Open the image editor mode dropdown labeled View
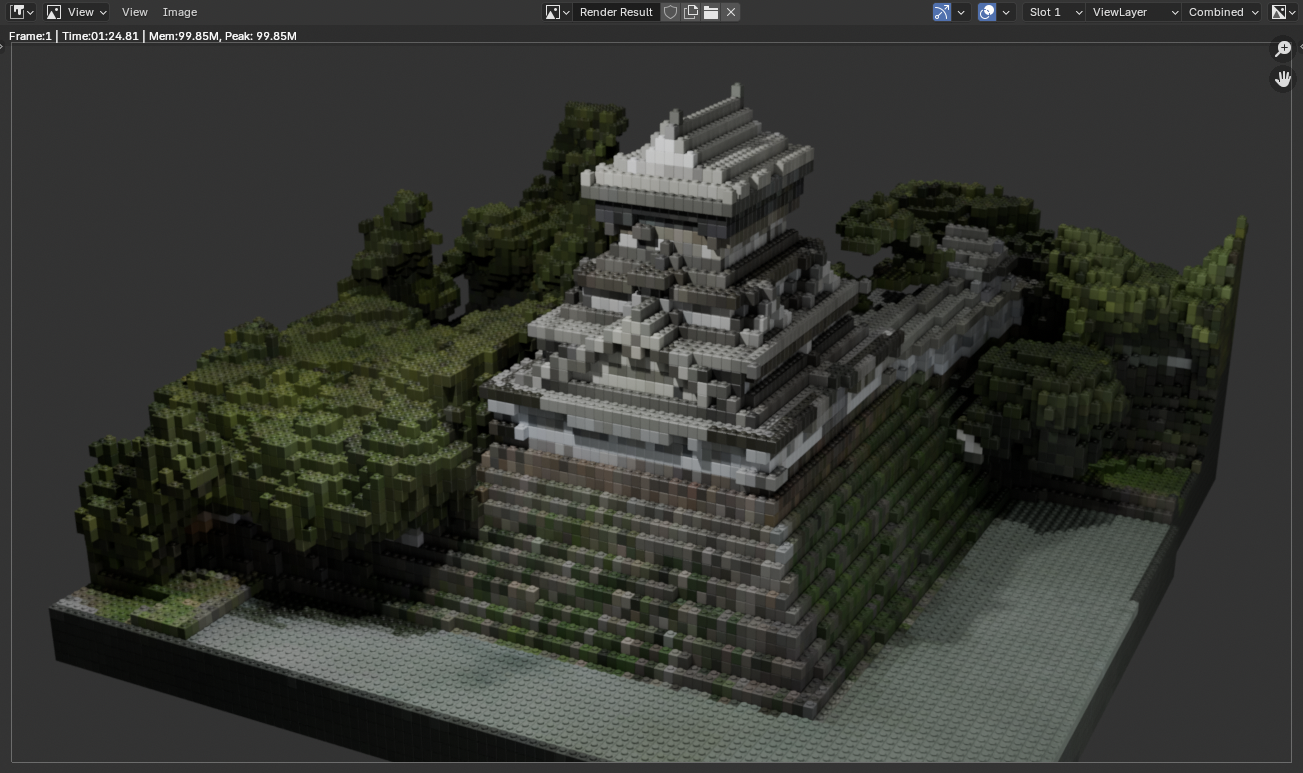 pyautogui.click(x=77, y=12)
